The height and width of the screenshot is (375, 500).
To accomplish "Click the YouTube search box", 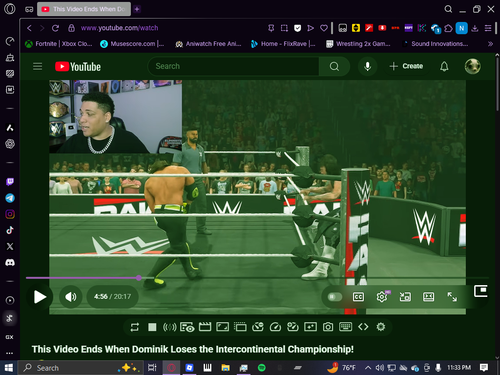I will [x=233, y=66].
